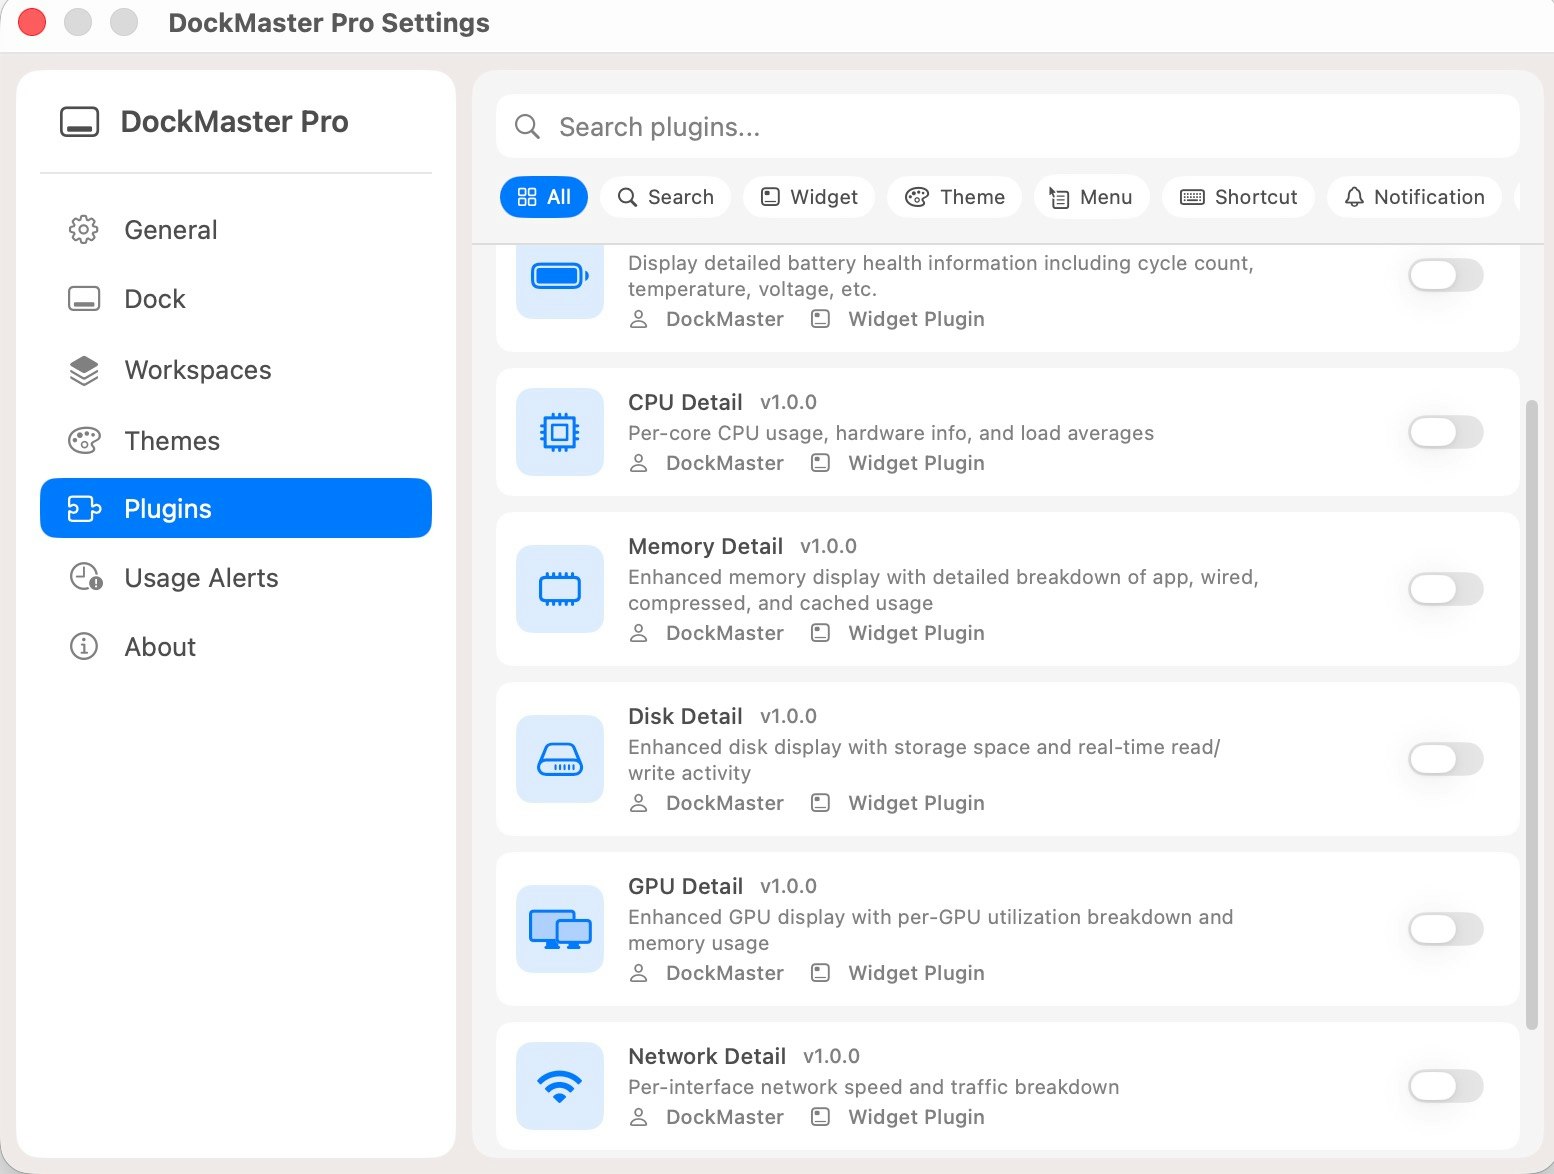Click the magnifier icon in search field
The width and height of the screenshot is (1554, 1174).
point(527,127)
